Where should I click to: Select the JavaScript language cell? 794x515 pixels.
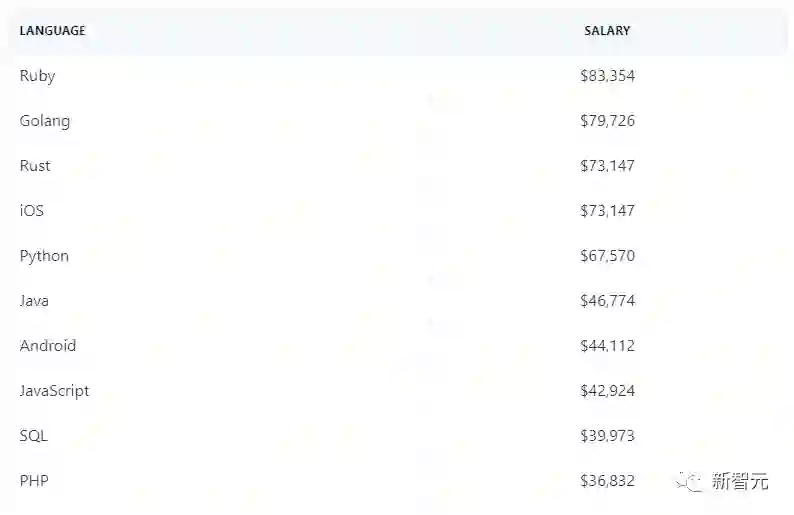55,391
